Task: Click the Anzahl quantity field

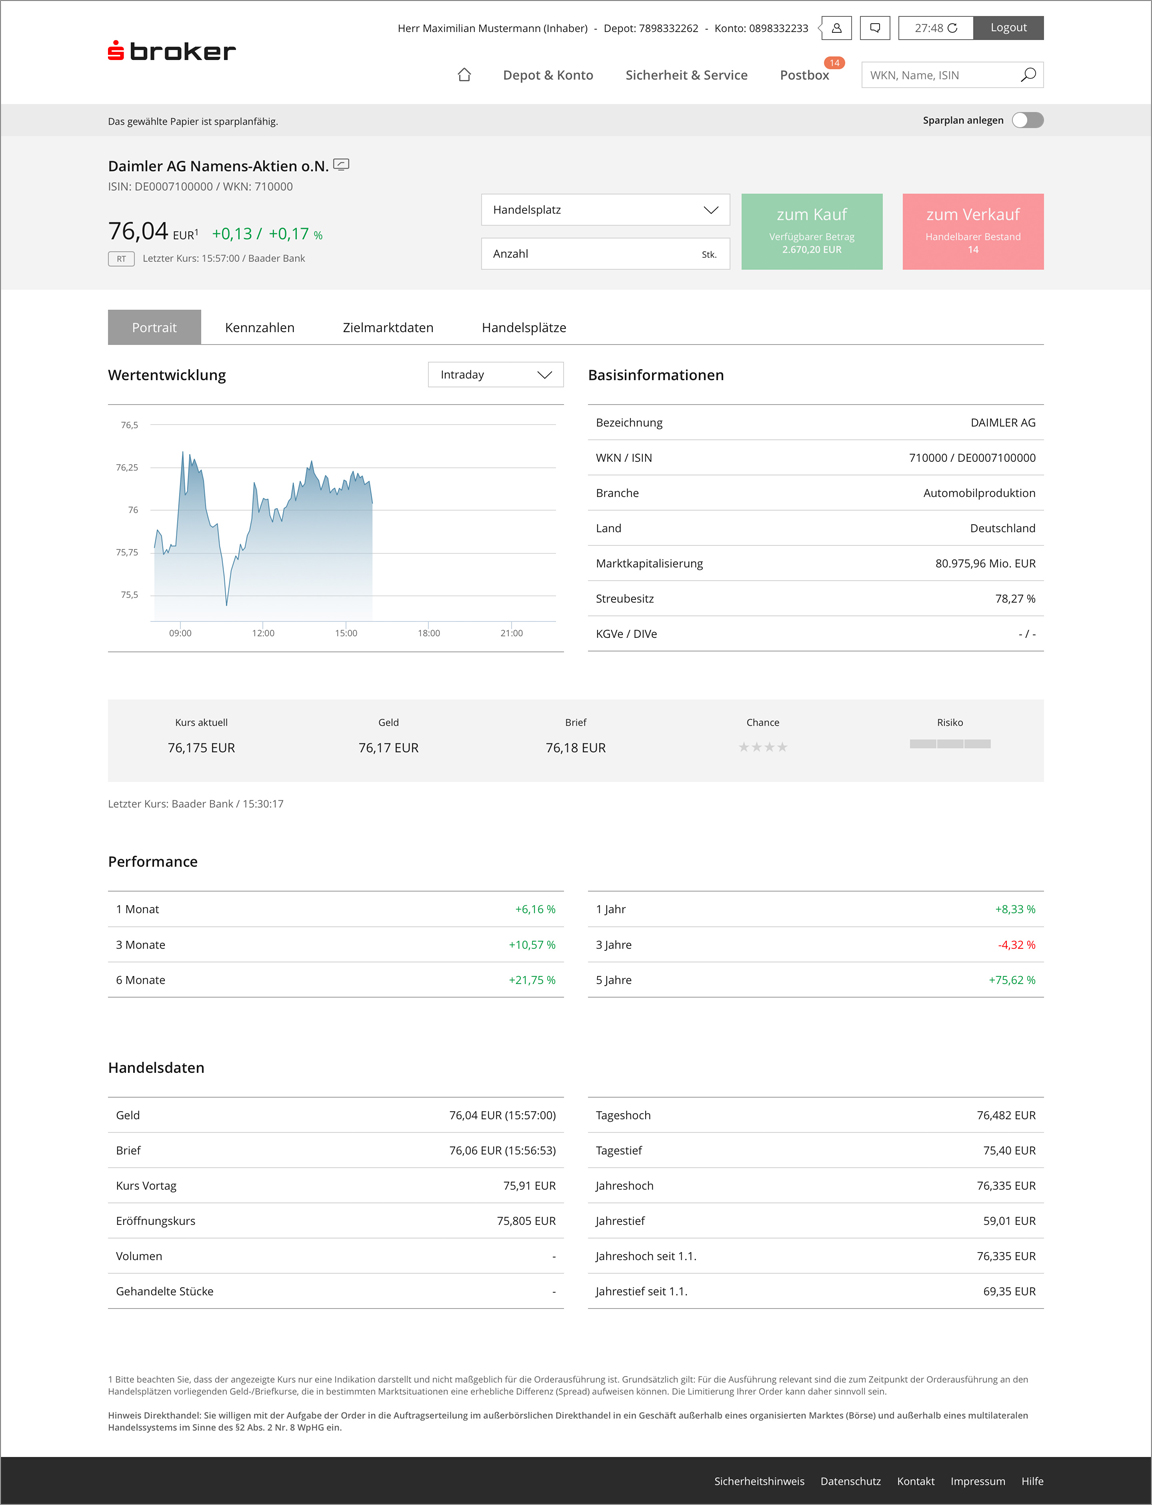Action: (x=606, y=254)
